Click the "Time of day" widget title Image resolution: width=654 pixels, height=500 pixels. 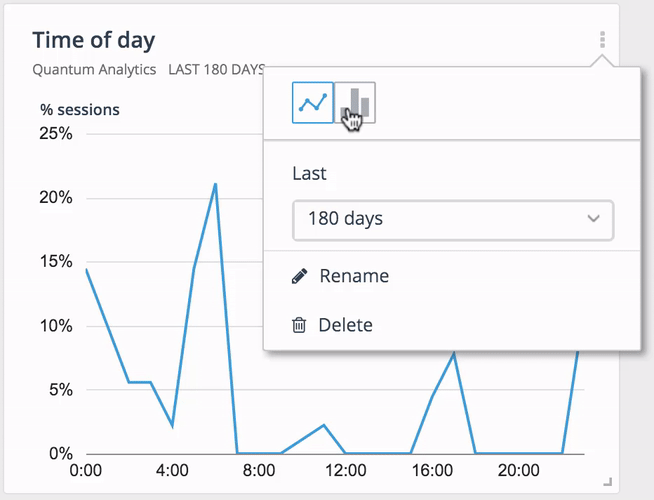click(x=94, y=40)
